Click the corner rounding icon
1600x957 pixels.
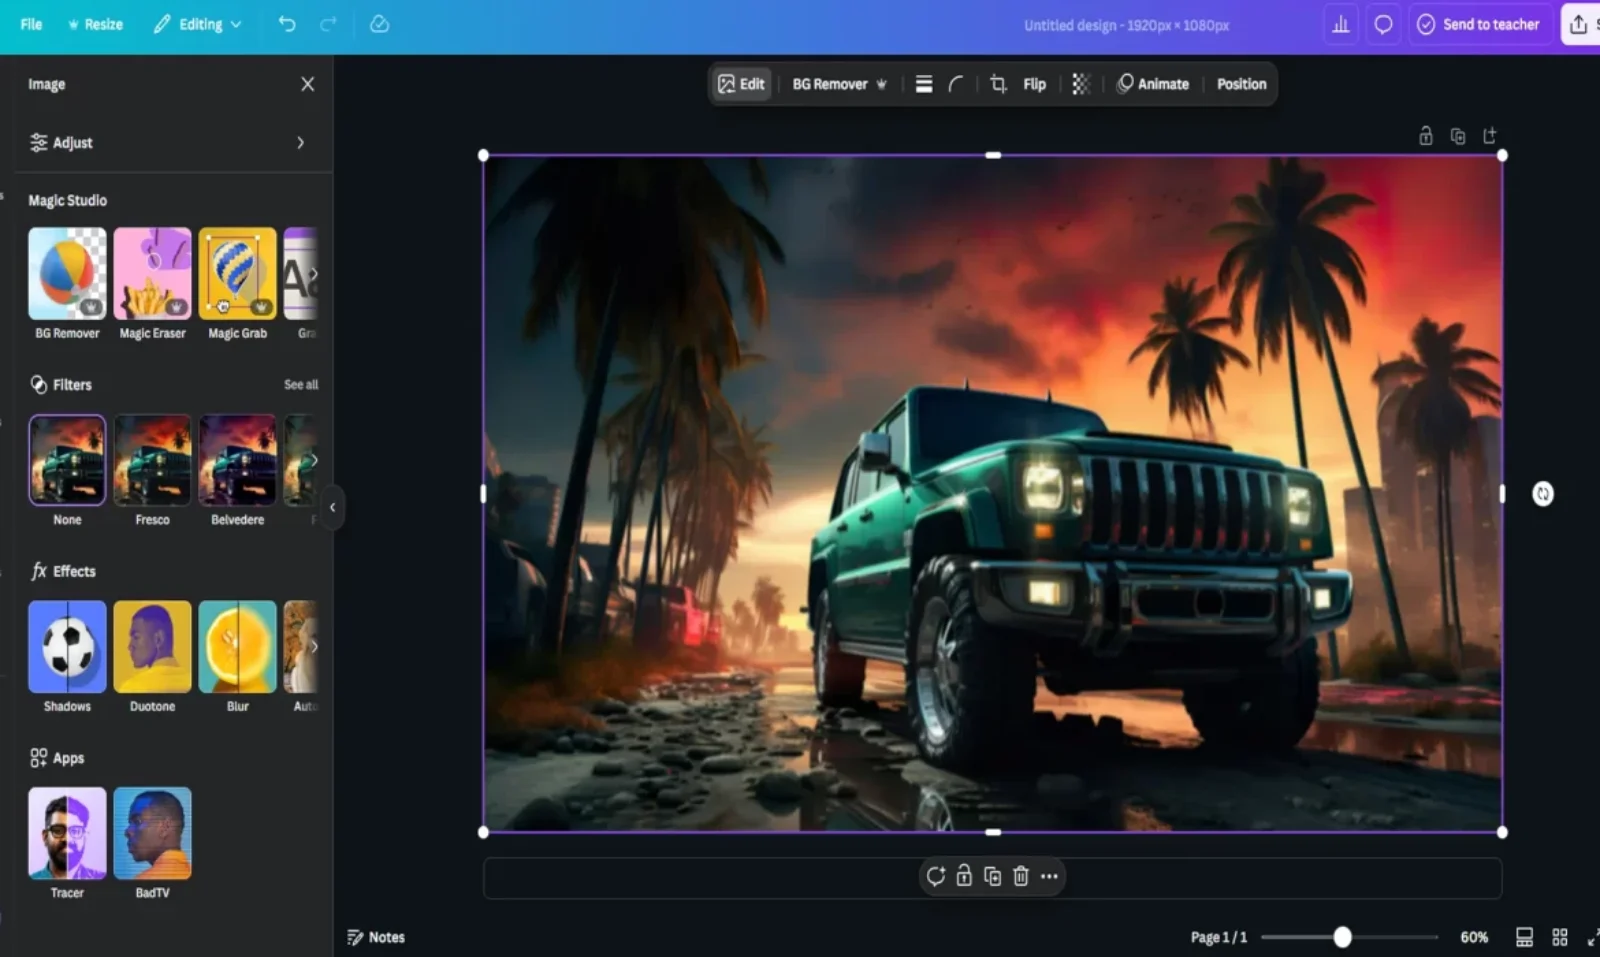(956, 84)
